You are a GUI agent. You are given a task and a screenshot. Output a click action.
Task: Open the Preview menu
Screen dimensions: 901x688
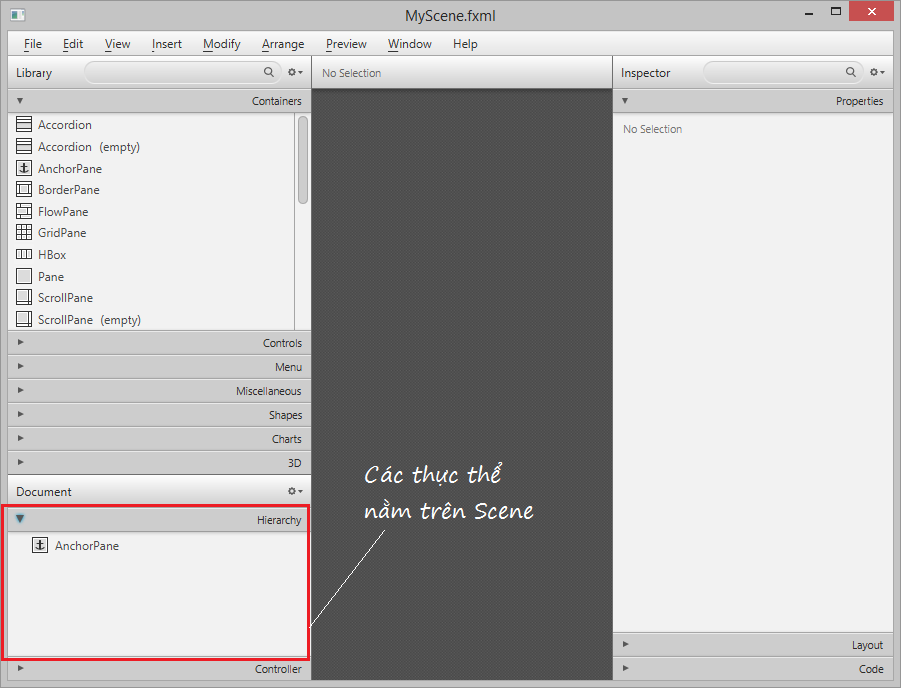(346, 44)
